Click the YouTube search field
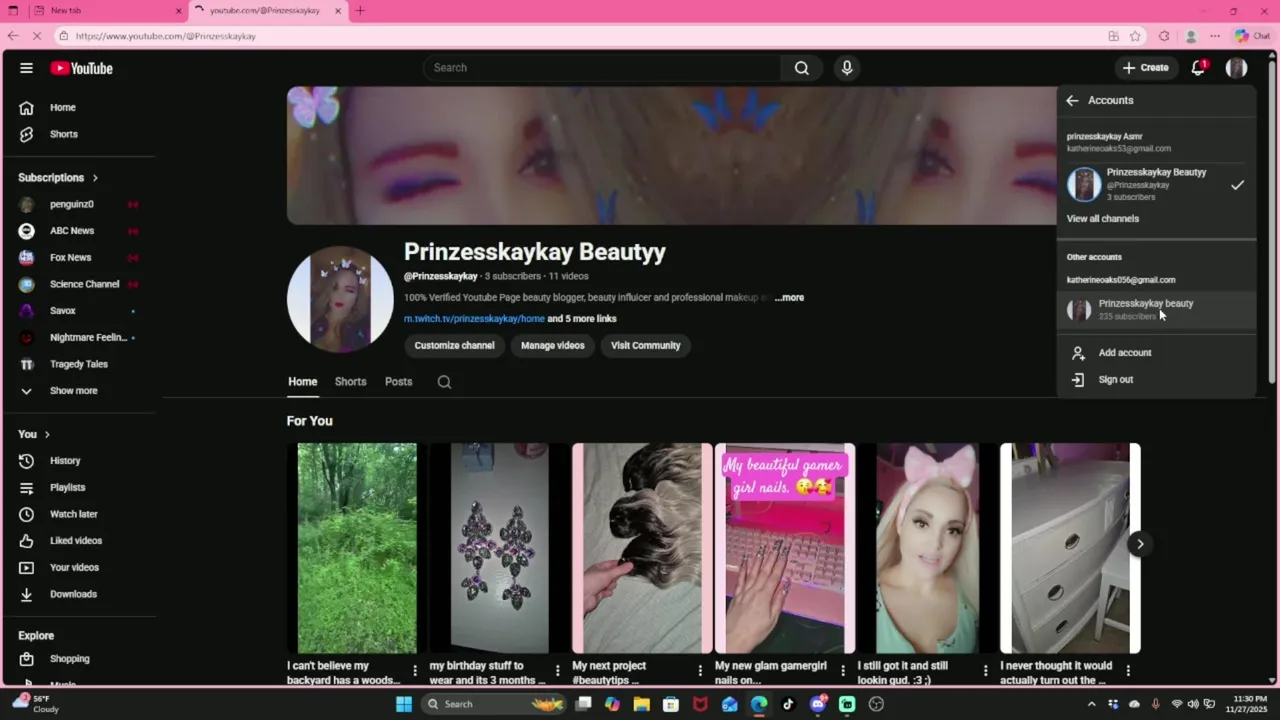The height and width of the screenshot is (720, 1280). pyautogui.click(x=602, y=68)
